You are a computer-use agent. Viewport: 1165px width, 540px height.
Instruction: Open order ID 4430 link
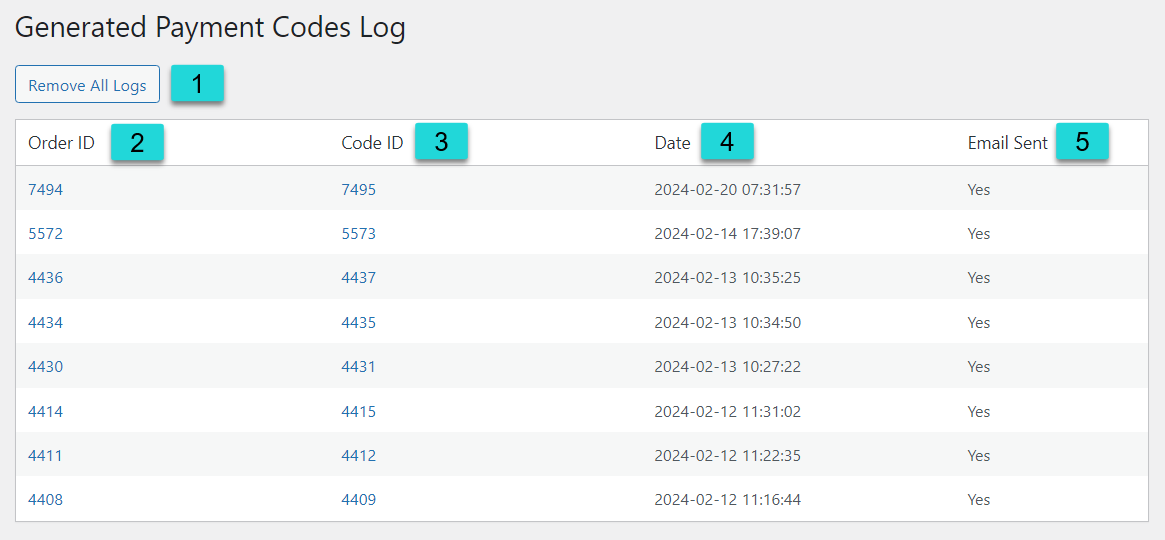45,367
